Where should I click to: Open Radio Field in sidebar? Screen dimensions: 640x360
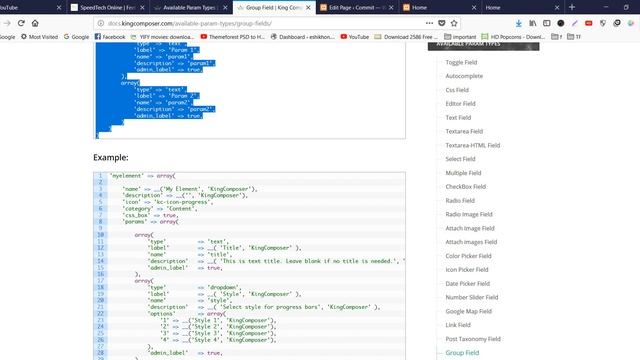[460, 200]
